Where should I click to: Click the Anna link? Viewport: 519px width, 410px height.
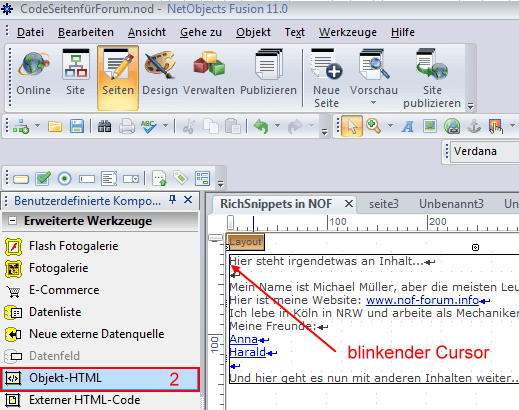point(244,339)
